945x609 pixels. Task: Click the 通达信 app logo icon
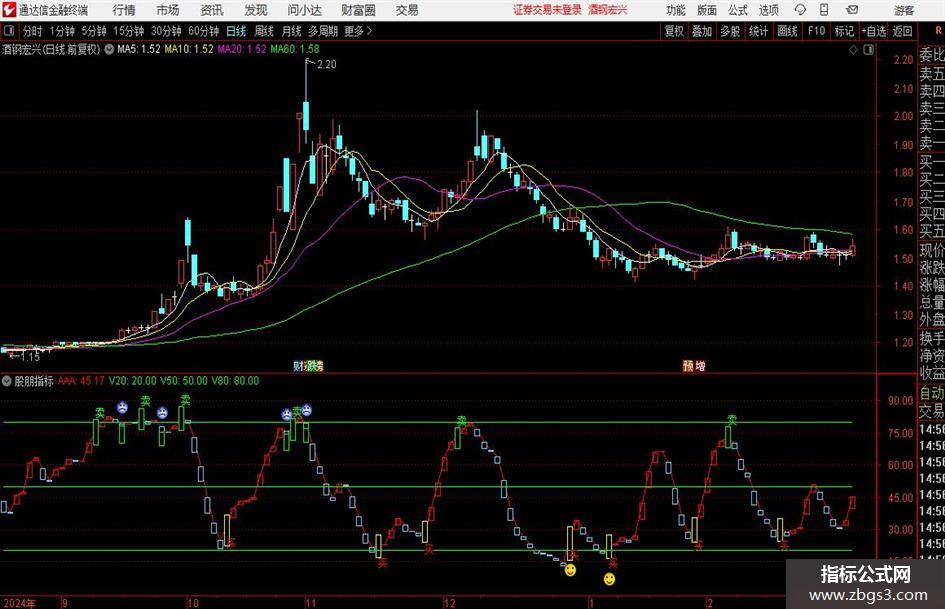[x=9, y=10]
